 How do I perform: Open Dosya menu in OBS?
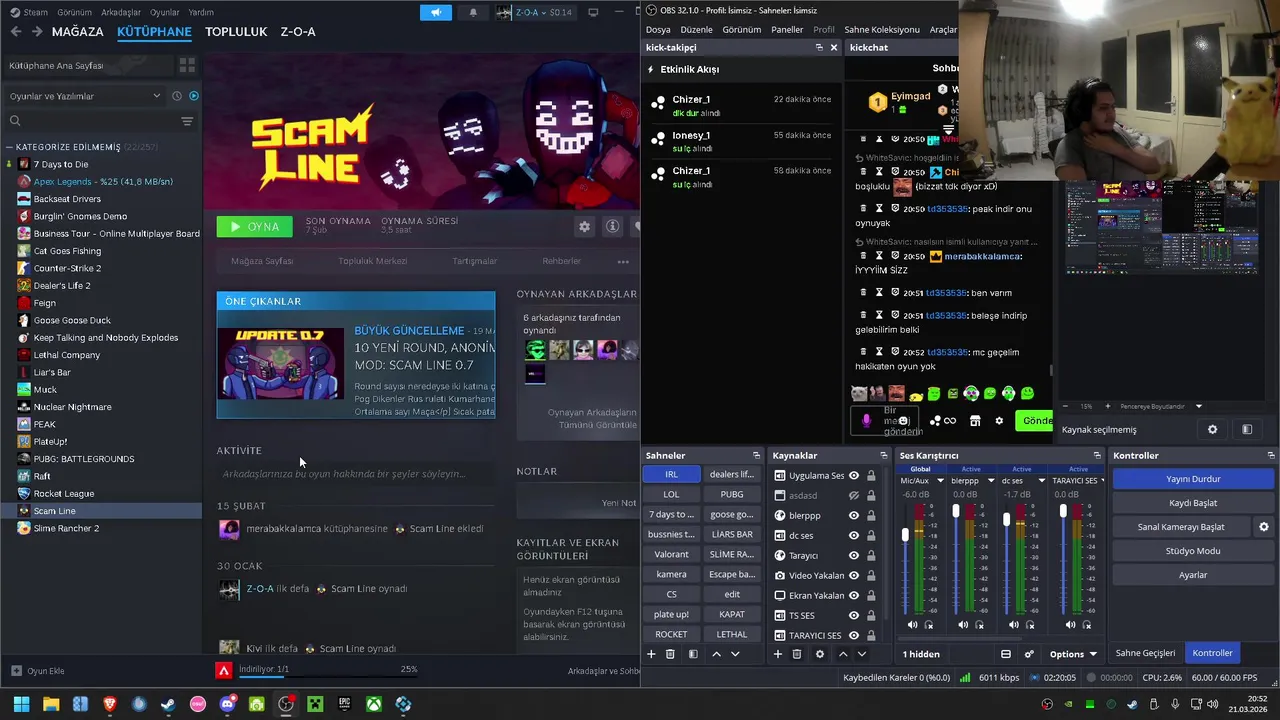pyautogui.click(x=658, y=30)
